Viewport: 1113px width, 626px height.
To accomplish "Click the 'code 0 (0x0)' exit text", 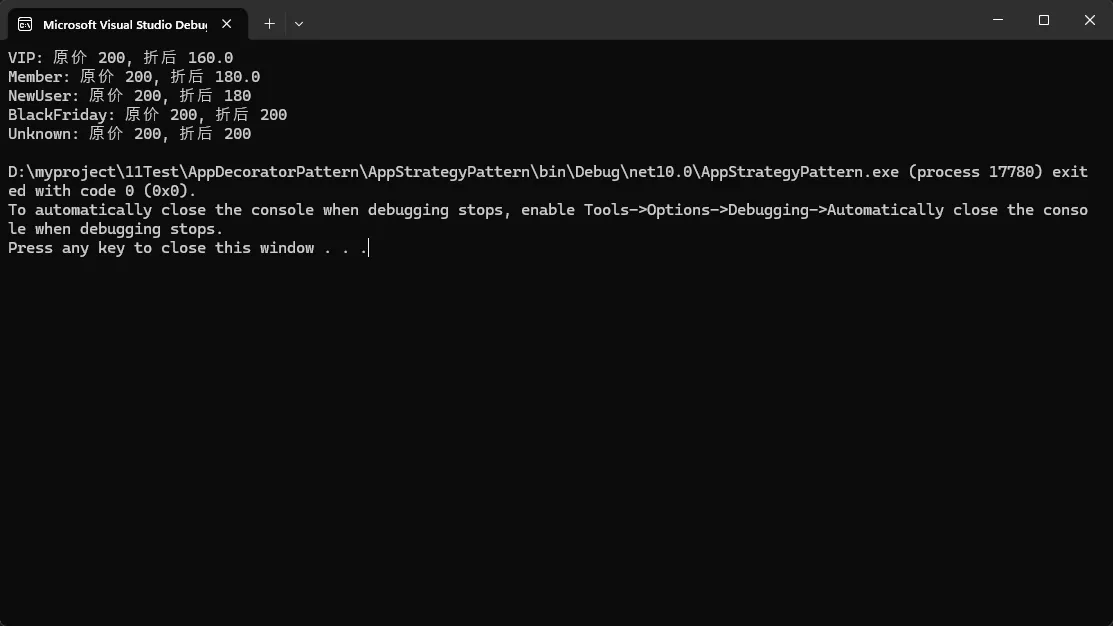I will (138, 191).
